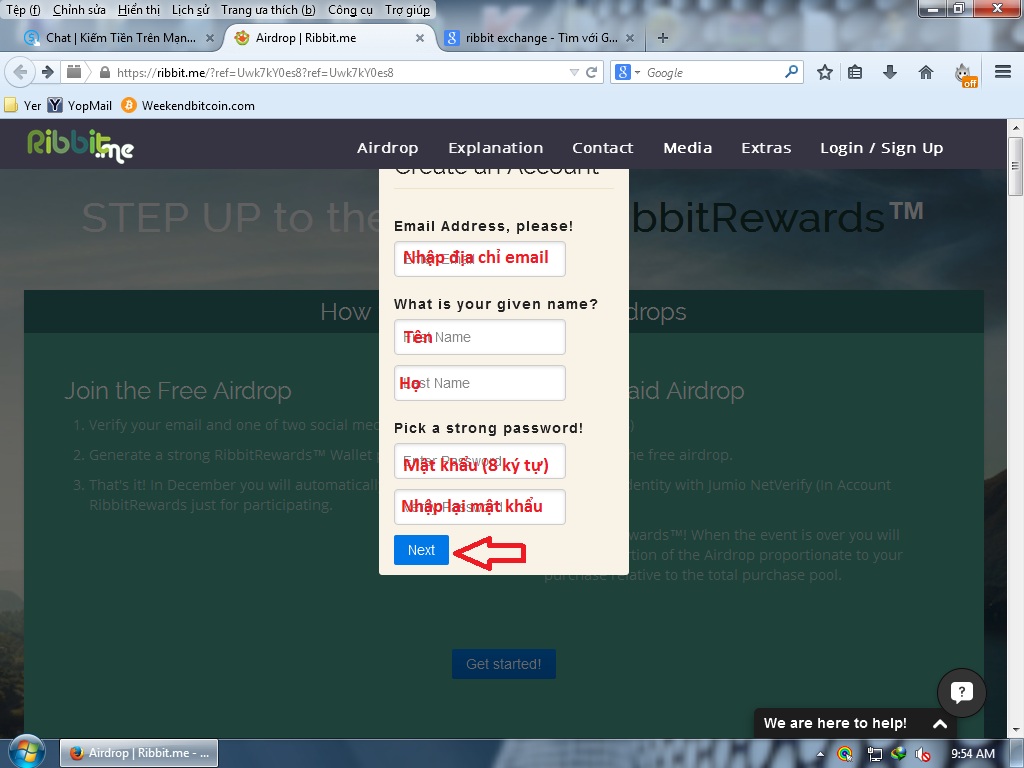The height and width of the screenshot is (768, 1024).
Task: Open the Extras nav link
Action: pyautogui.click(x=766, y=148)
